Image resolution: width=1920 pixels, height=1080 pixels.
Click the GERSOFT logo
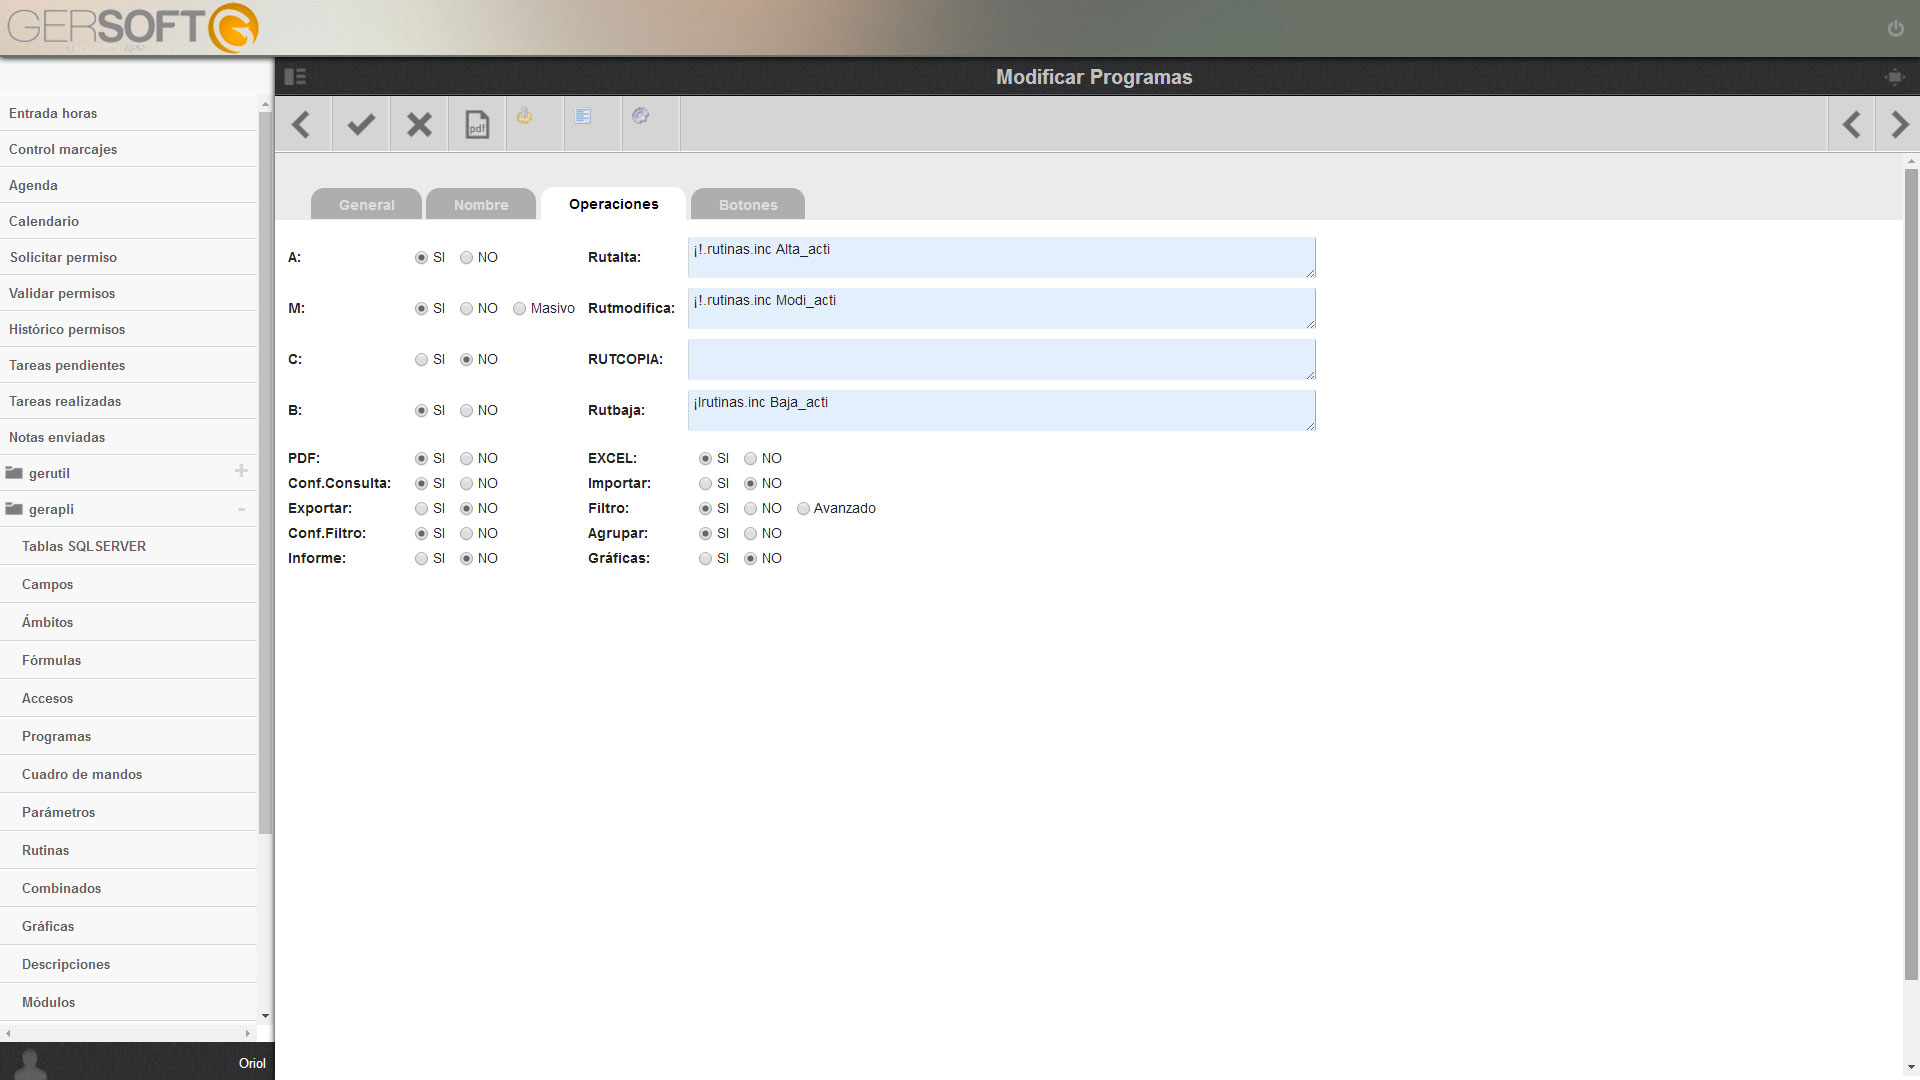[133, 28]
